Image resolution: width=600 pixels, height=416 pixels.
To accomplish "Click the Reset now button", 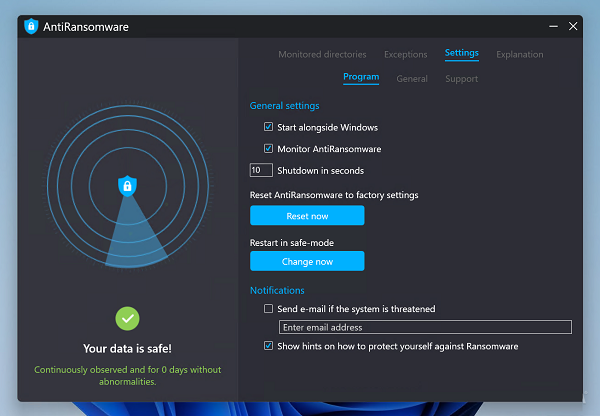I will point(307,215).
